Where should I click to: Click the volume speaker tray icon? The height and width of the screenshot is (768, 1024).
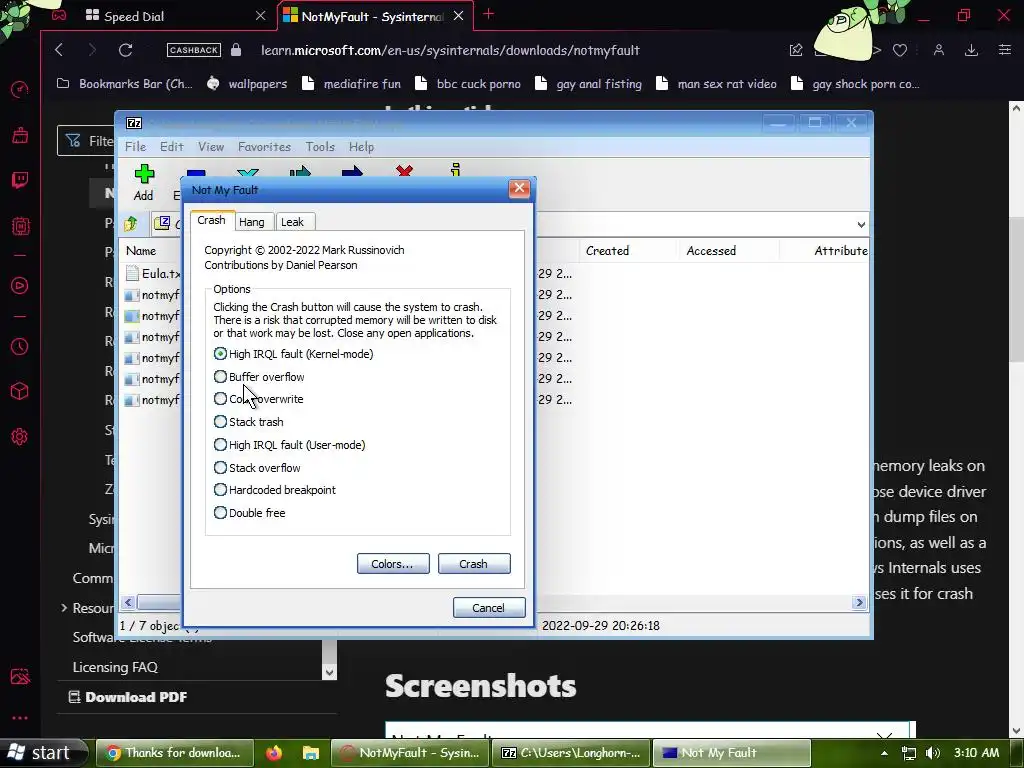pos(933,753)
